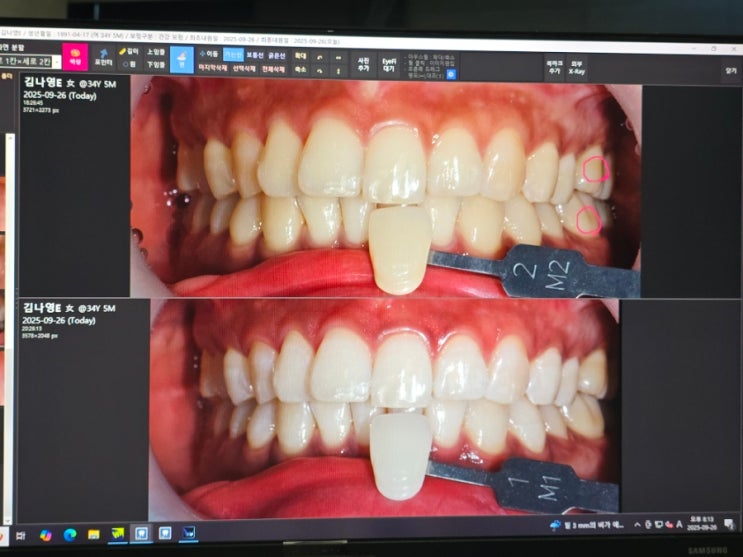The image size is (743, 557).
Task: Expand the system tray hidden icons chevron
Action: [637, 525]
